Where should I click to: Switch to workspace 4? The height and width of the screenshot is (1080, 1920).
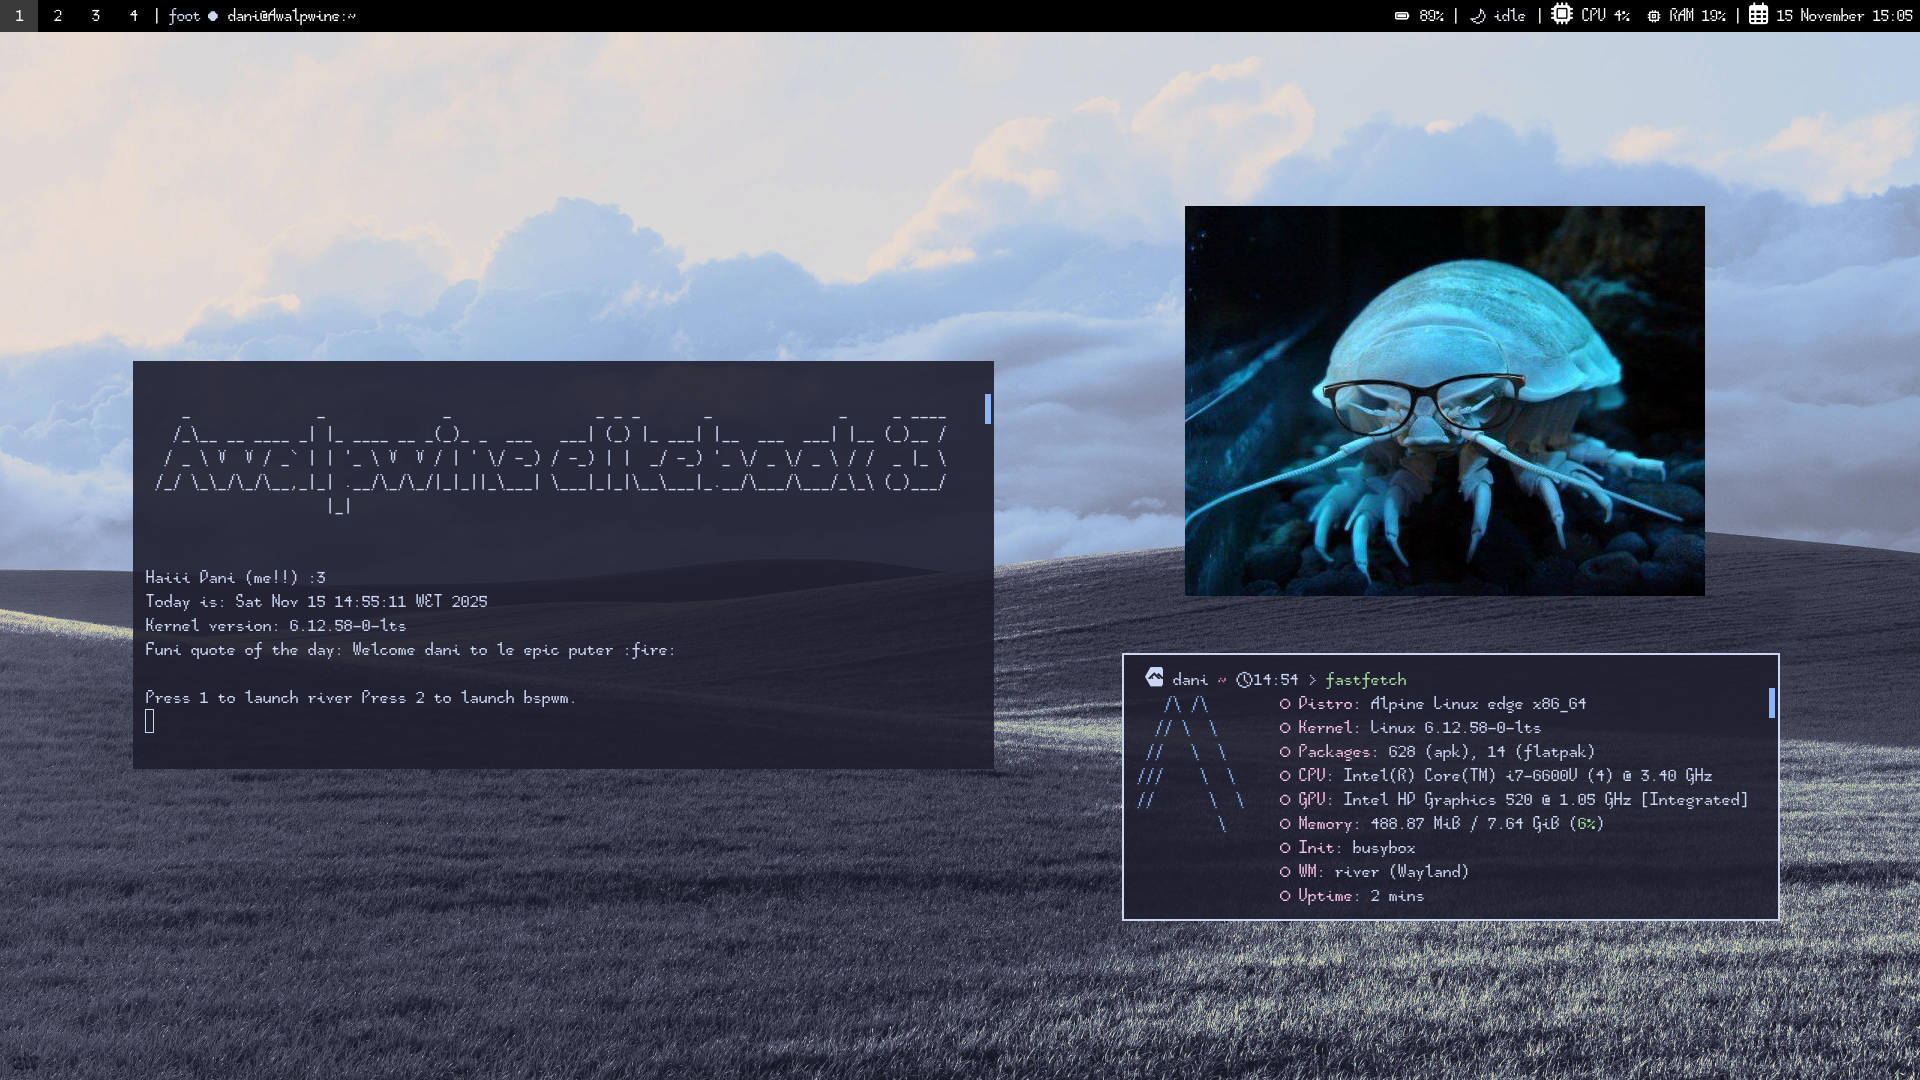point(133,15)
